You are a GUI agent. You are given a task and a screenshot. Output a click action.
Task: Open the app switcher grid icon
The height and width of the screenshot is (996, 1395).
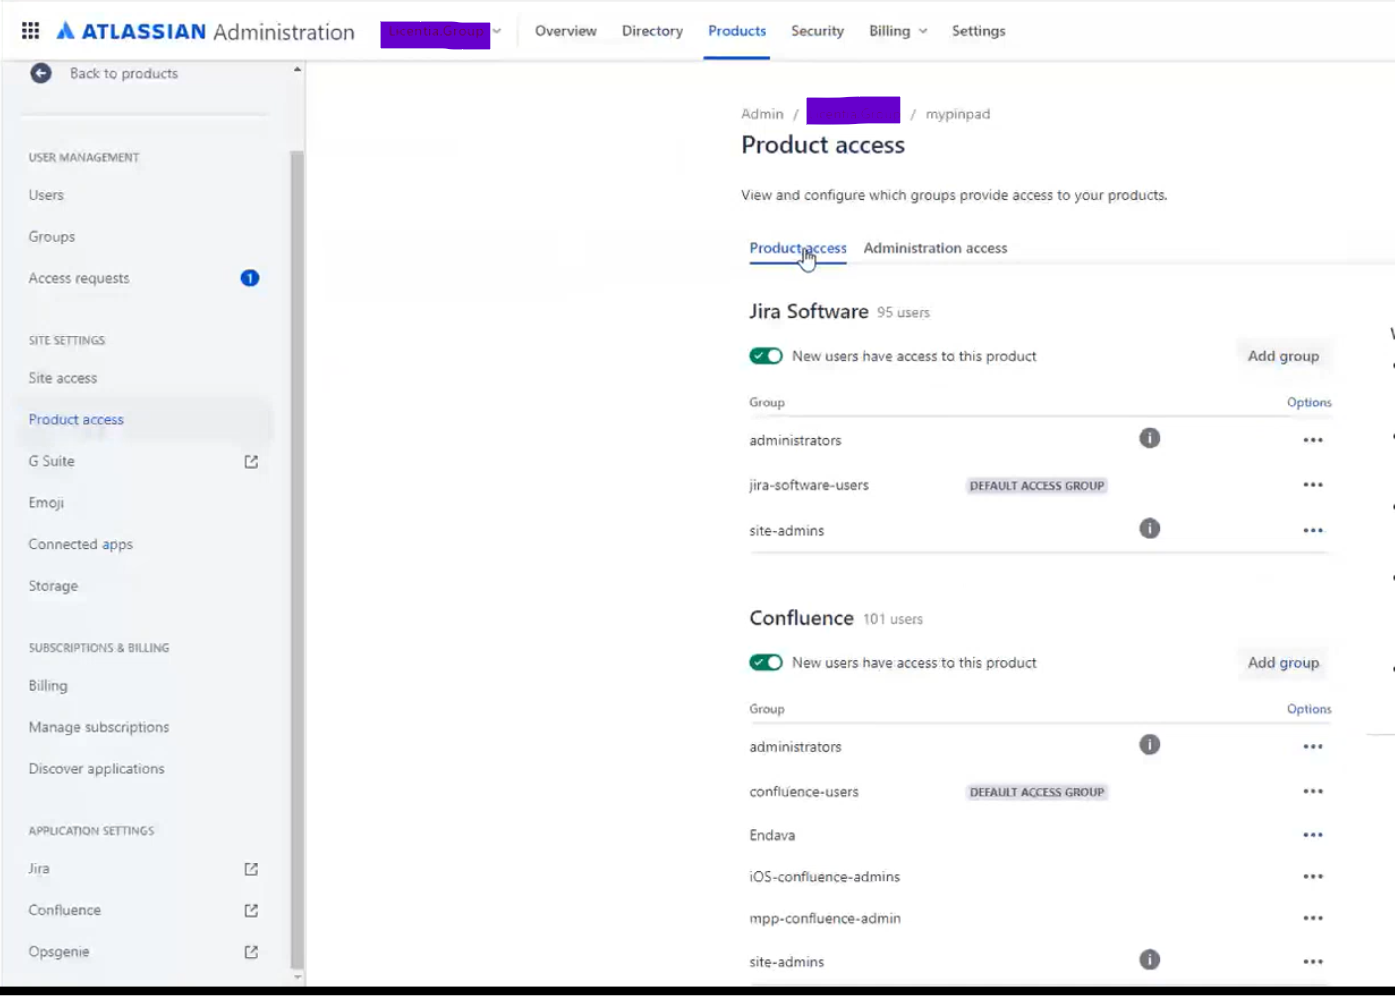[31, 30]
